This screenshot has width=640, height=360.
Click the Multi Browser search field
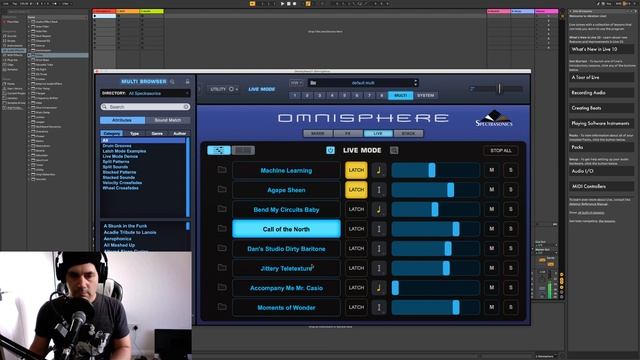click(x=145, y=107)
